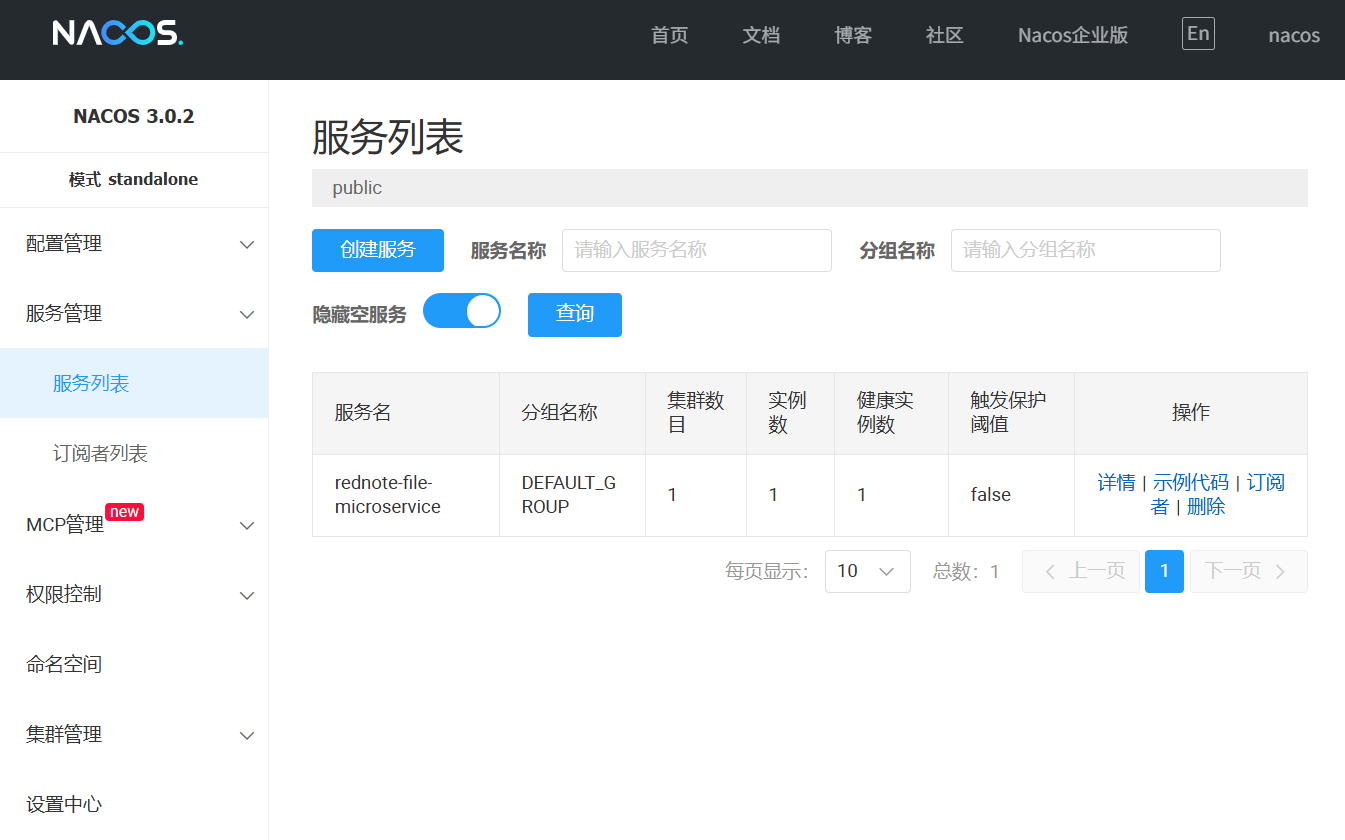The width and height of the screenshot is (1345, 840).
Task: Click the 创建服务 button
Action: click(x=378, y=250)
